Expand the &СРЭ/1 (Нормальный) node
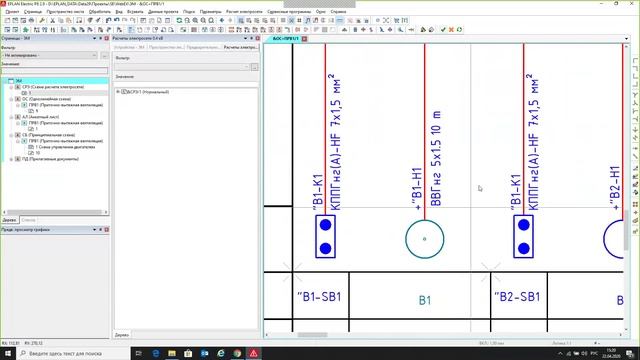This screenshot has width=640, height=360. (118, 92)
